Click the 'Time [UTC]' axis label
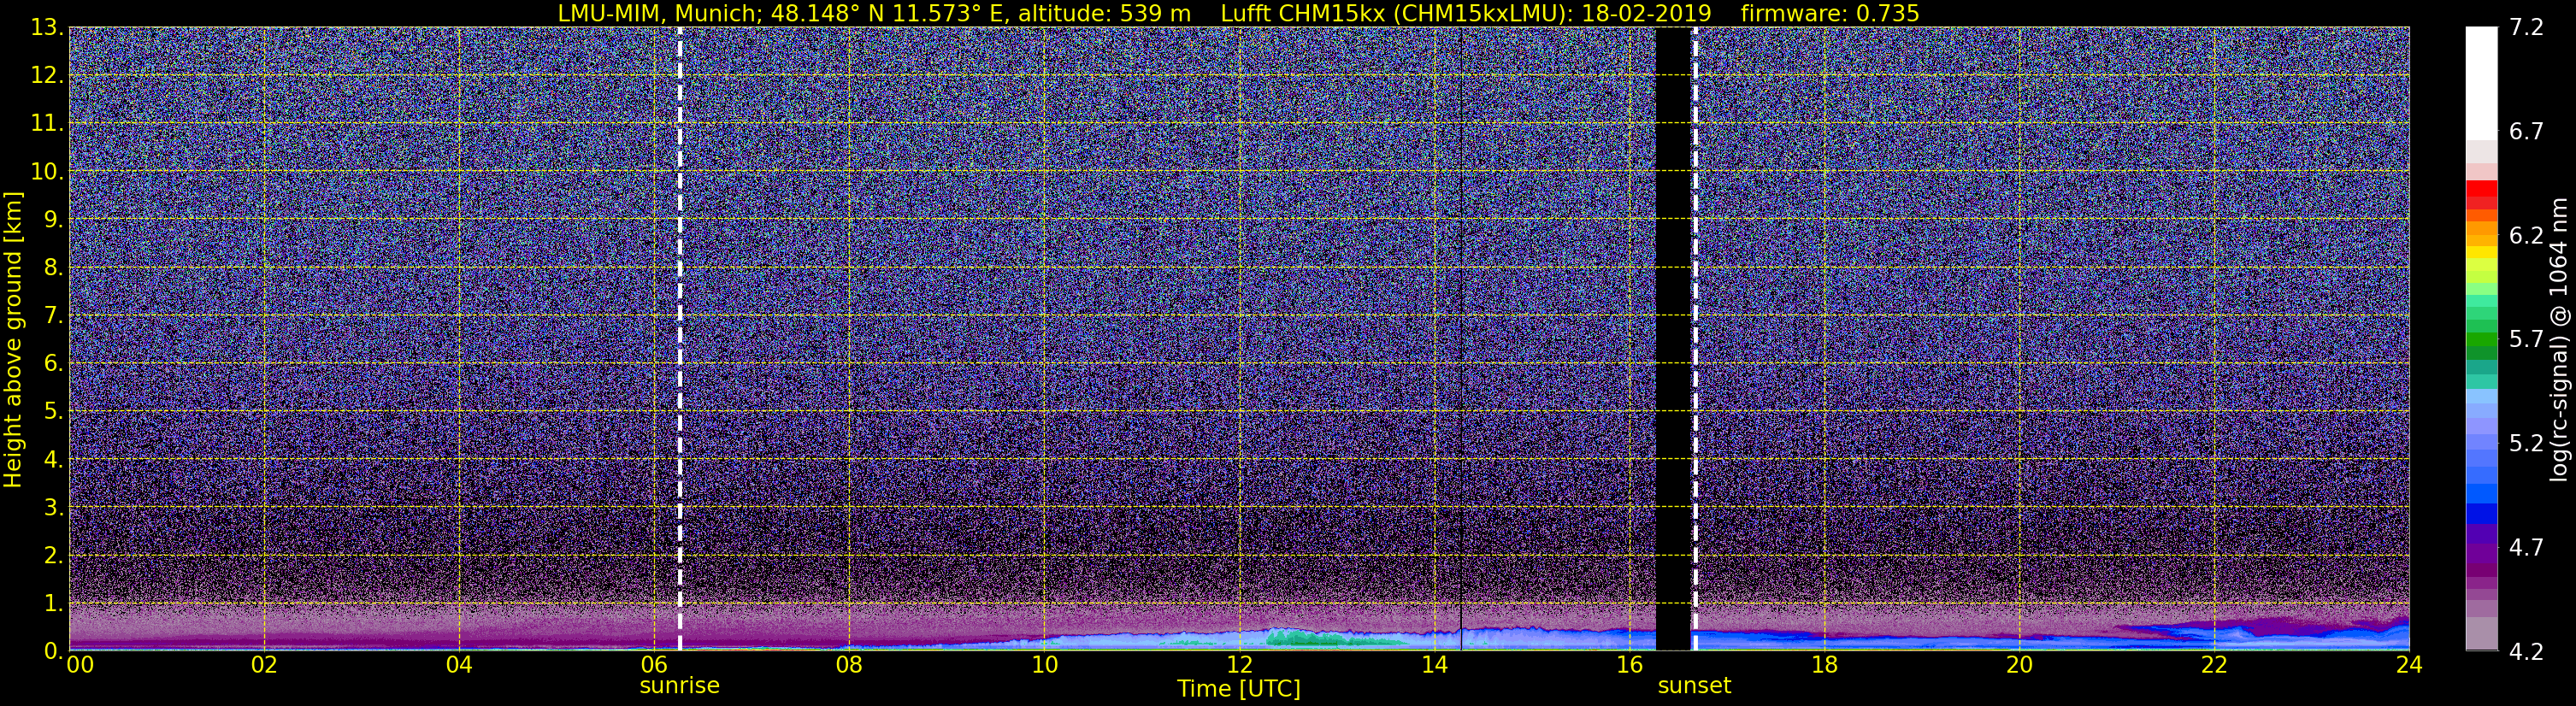The image size is (2576, 706). (x=1239, y=689)
